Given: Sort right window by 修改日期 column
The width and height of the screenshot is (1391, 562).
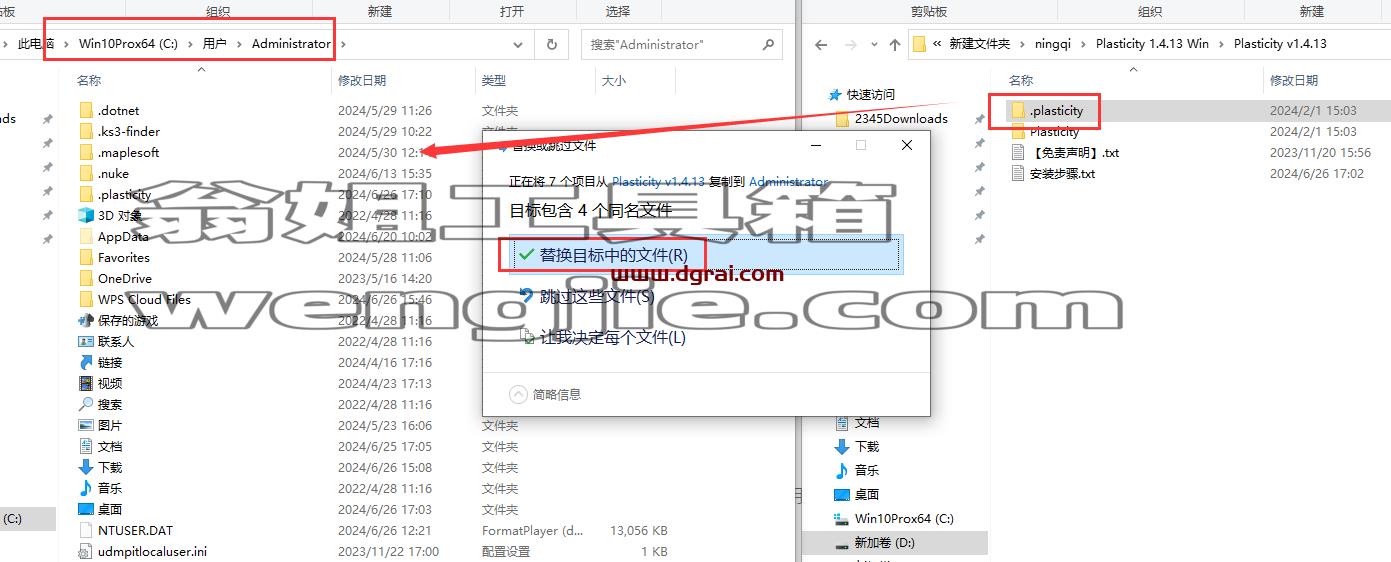Looking at the screenshot, I should click(1294, 80).
